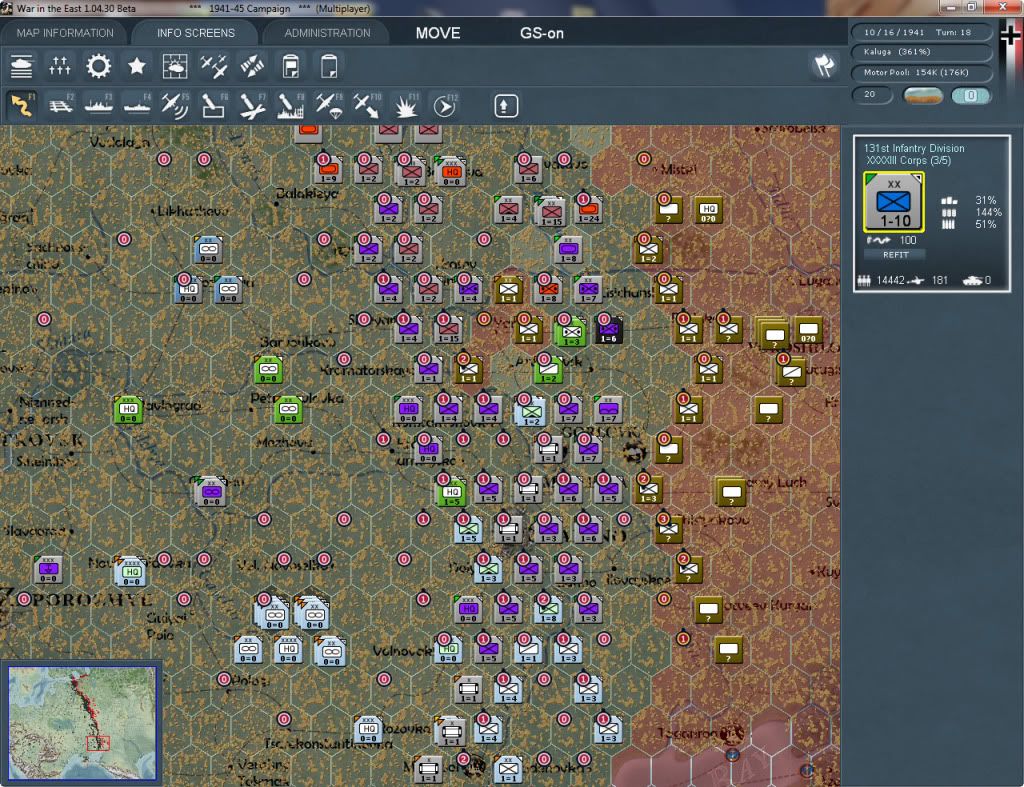This screenshot has width=1024, height=787.
Task: Click the 51% ammunition value
Action: click(985, 224)
